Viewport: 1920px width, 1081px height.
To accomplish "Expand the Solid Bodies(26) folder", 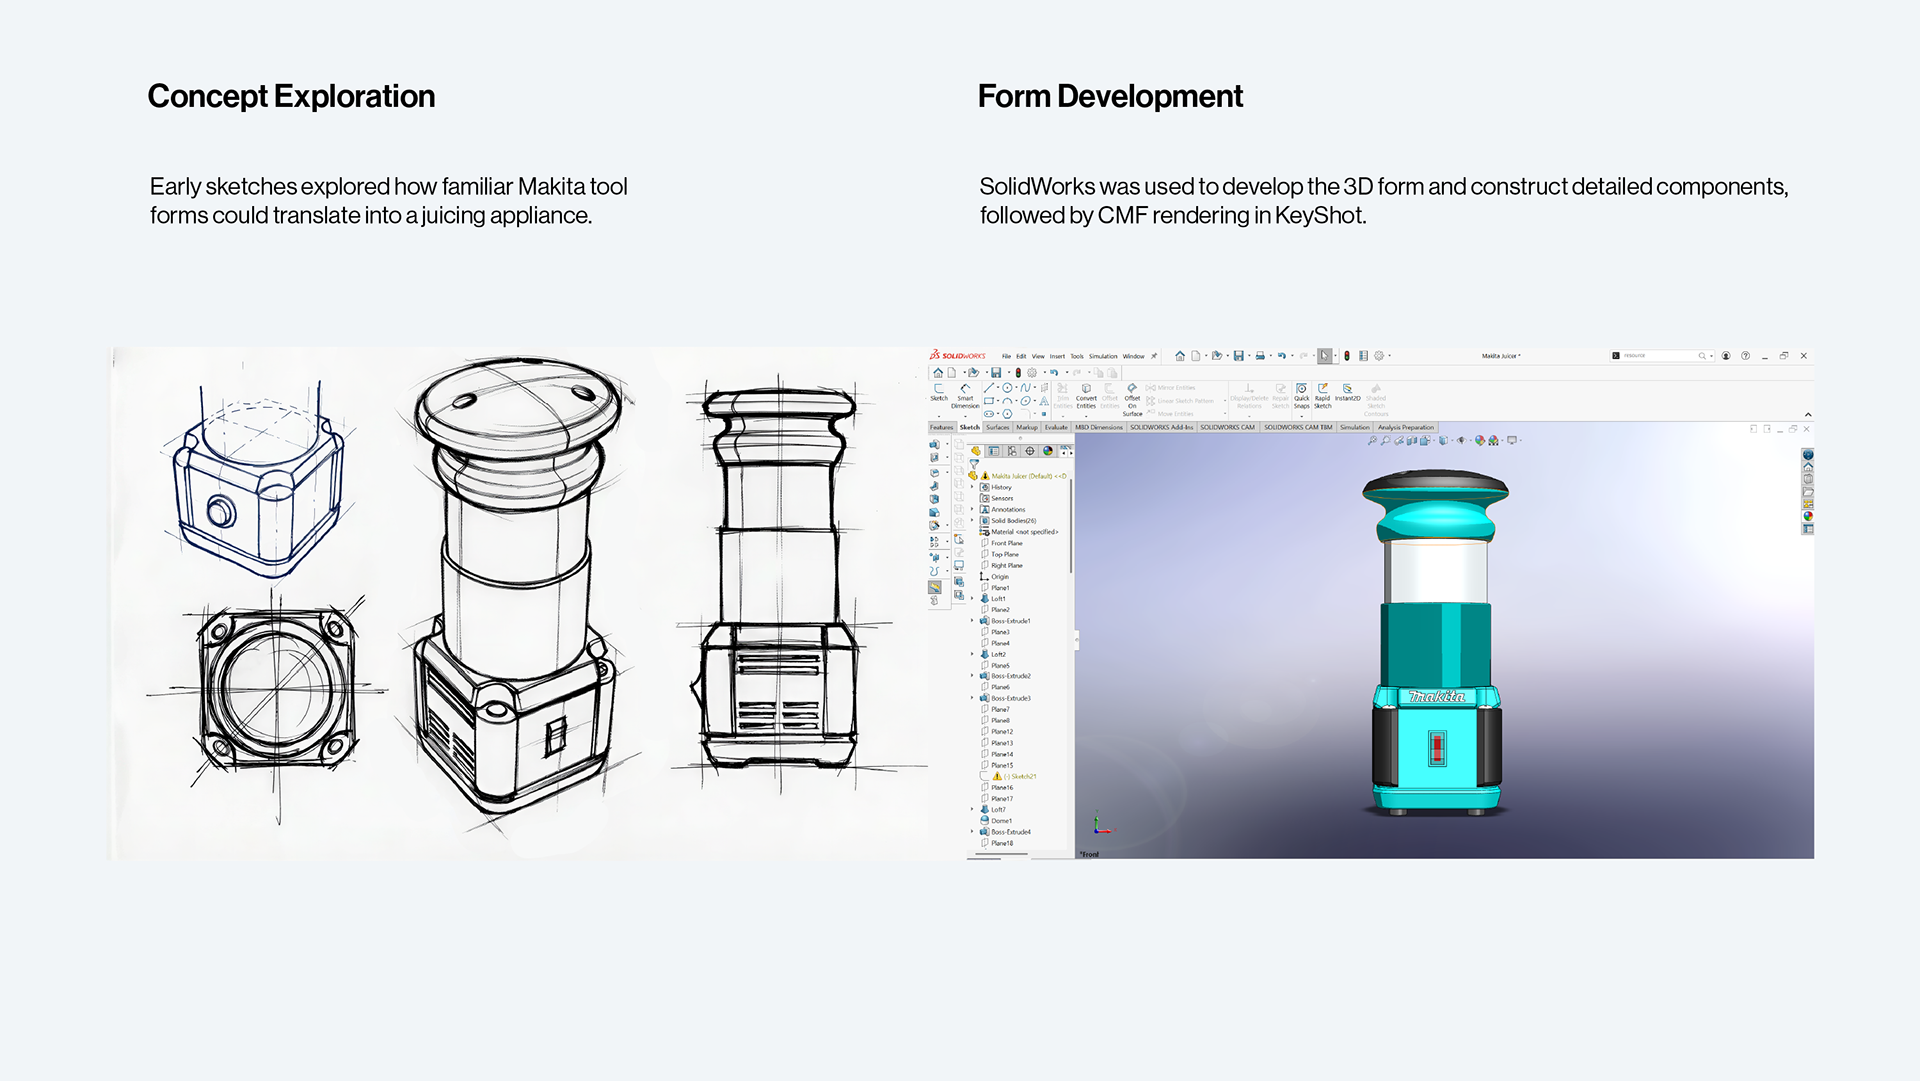I will pos(972,521).
